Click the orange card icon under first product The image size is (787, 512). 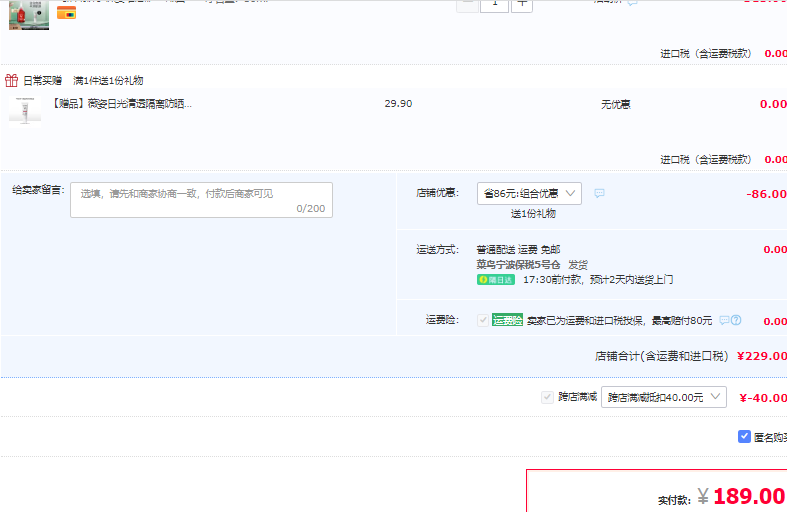tap(66, 13)
